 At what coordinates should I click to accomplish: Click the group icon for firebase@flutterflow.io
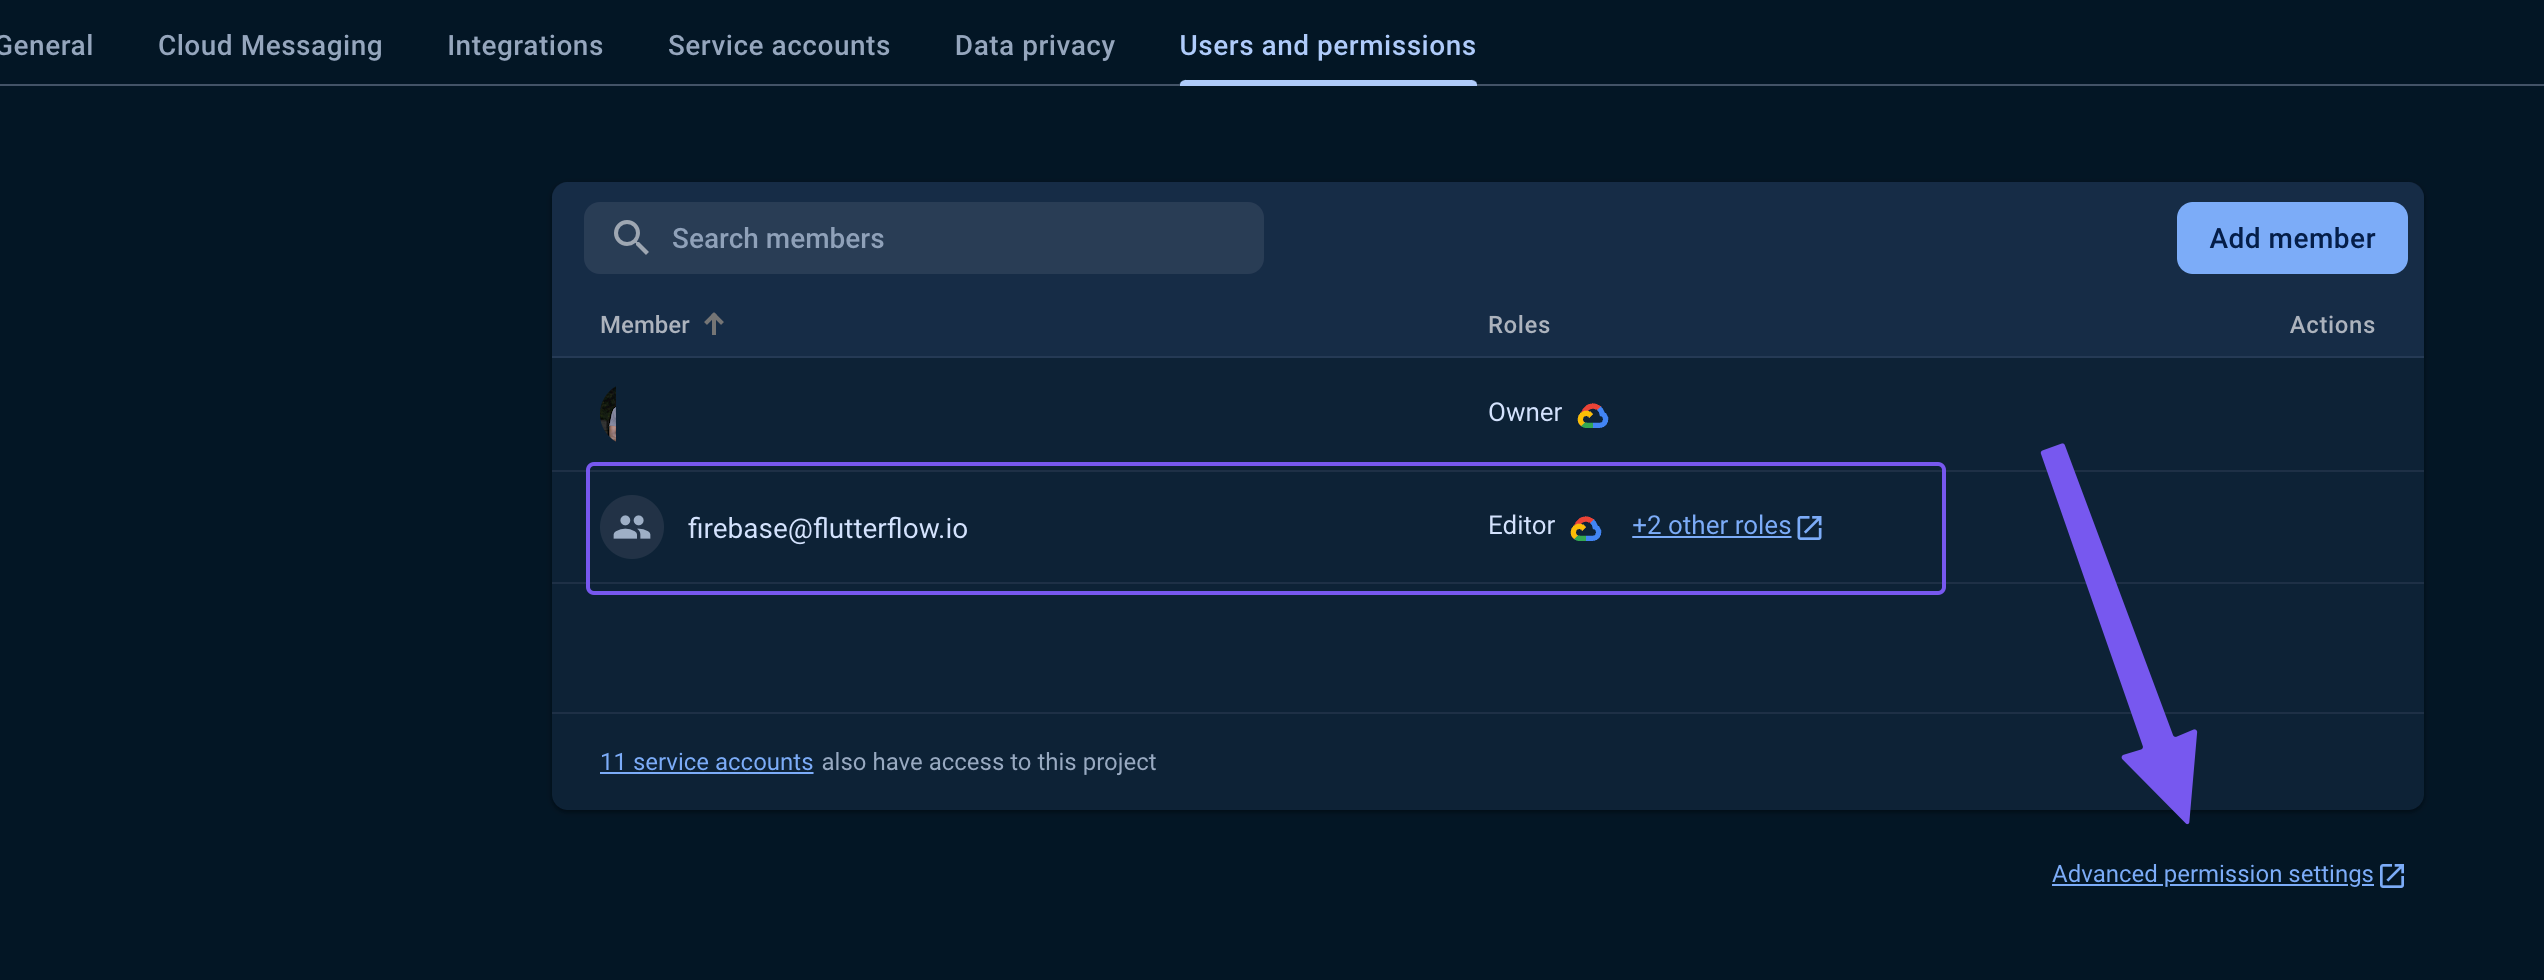point(632,527)
